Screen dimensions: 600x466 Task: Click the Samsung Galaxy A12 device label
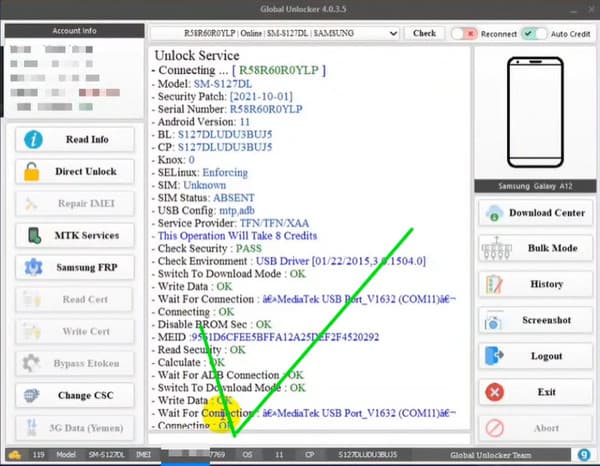pos(535,186)
